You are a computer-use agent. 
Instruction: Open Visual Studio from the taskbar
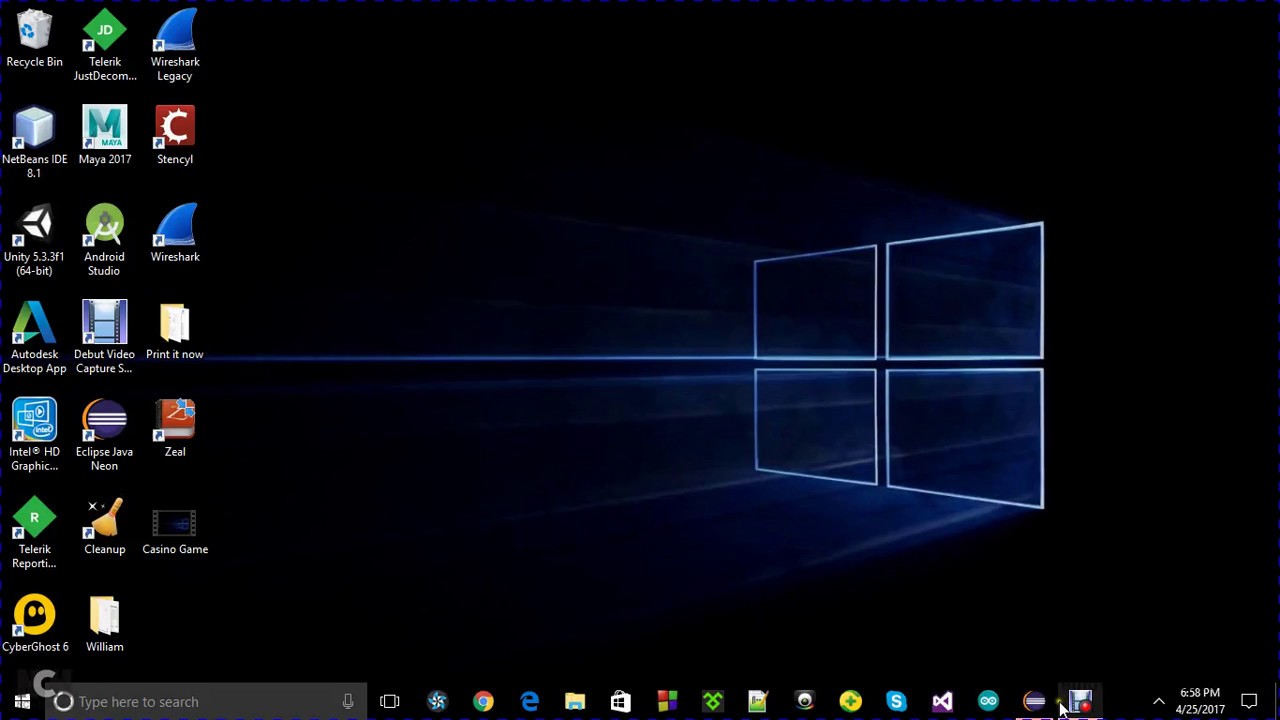[x=942, y=702]
